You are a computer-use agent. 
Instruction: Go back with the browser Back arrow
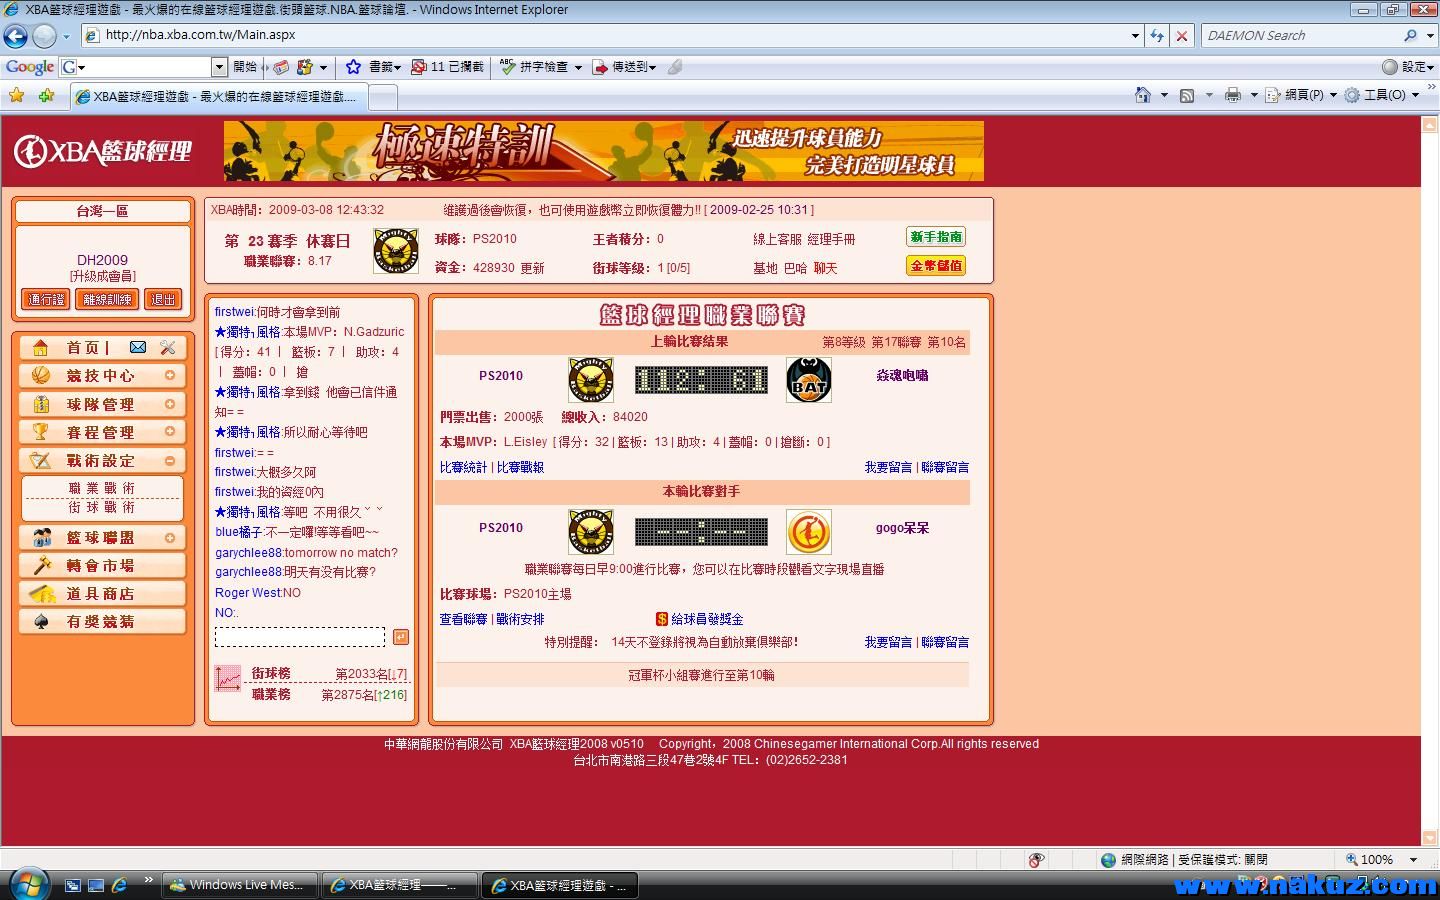(x=15, y=36)
